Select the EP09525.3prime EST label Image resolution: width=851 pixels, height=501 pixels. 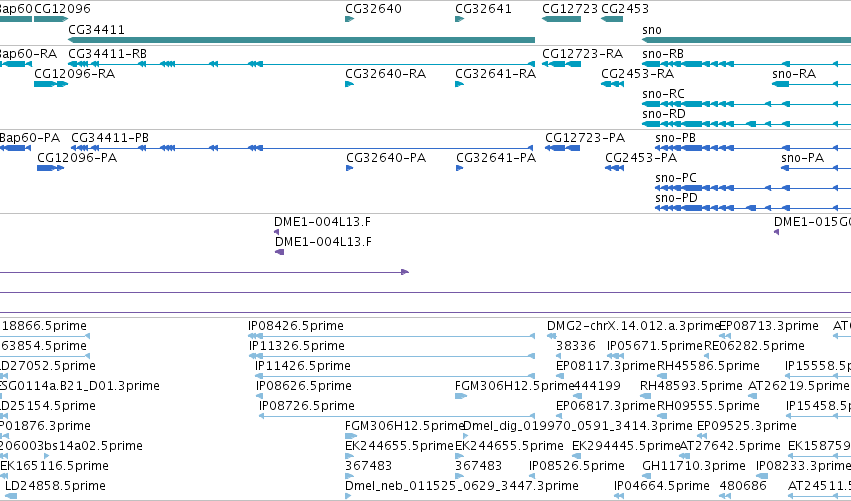click(x=747, y=426)
